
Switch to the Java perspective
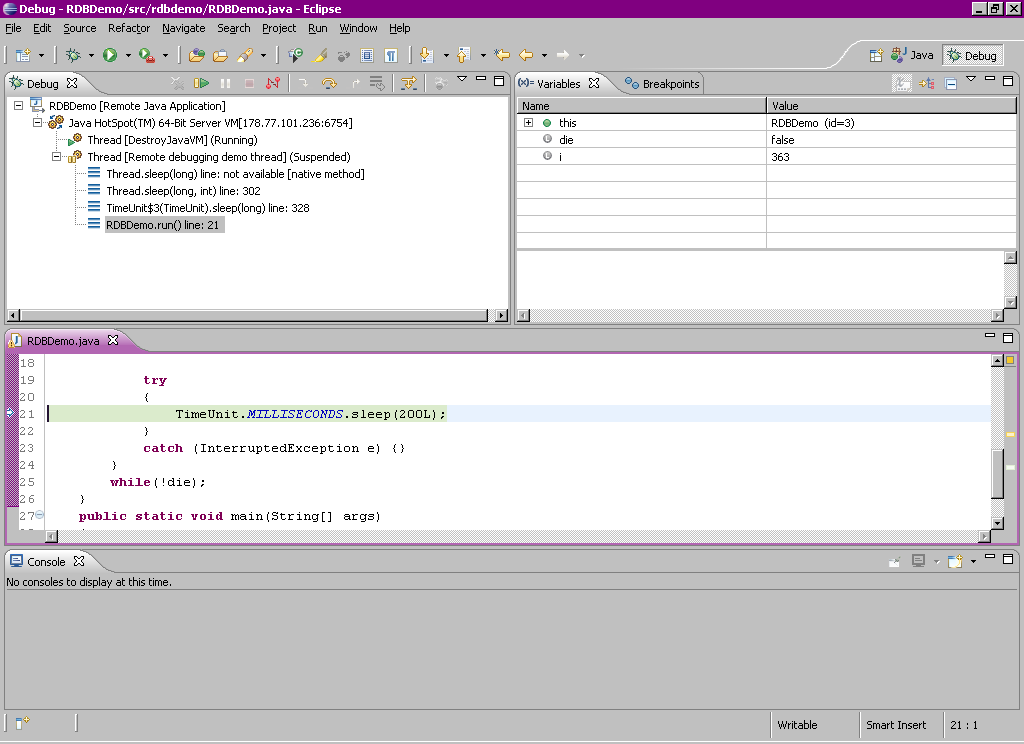[x=912, y=56]
